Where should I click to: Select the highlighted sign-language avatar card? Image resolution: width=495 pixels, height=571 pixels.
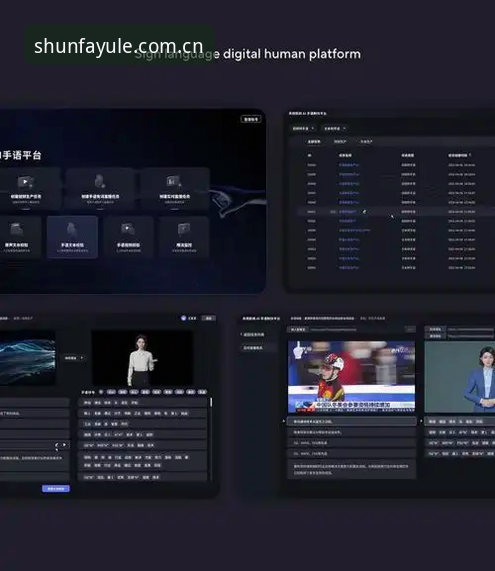72,237
